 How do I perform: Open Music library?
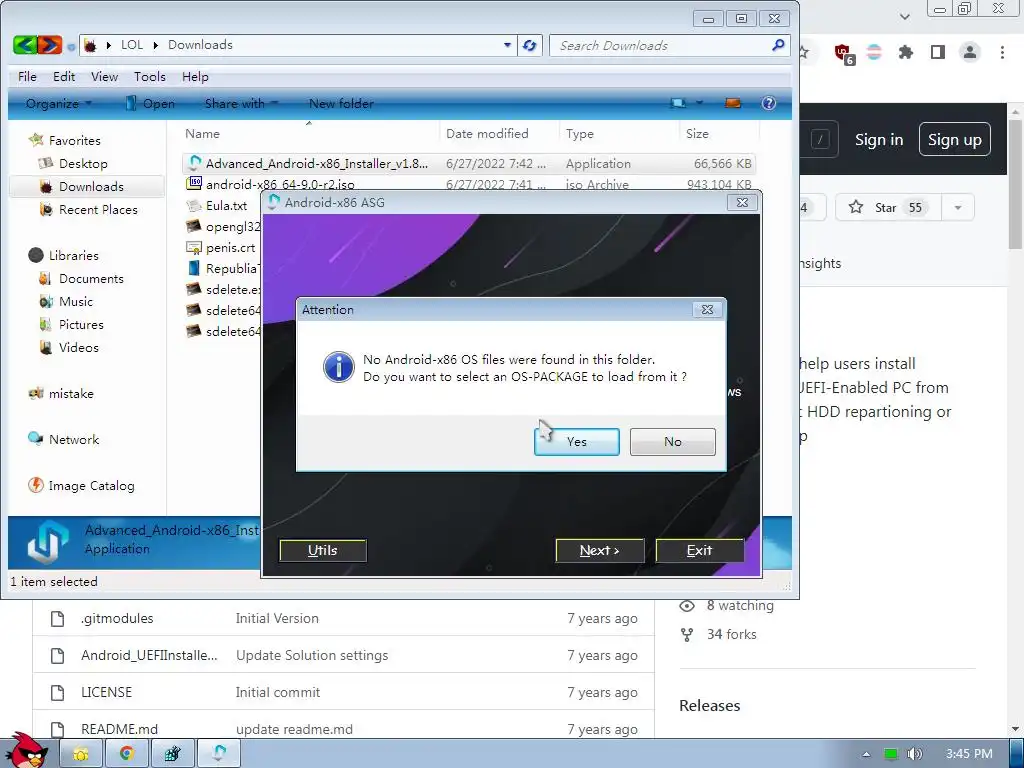coord(76,302)
